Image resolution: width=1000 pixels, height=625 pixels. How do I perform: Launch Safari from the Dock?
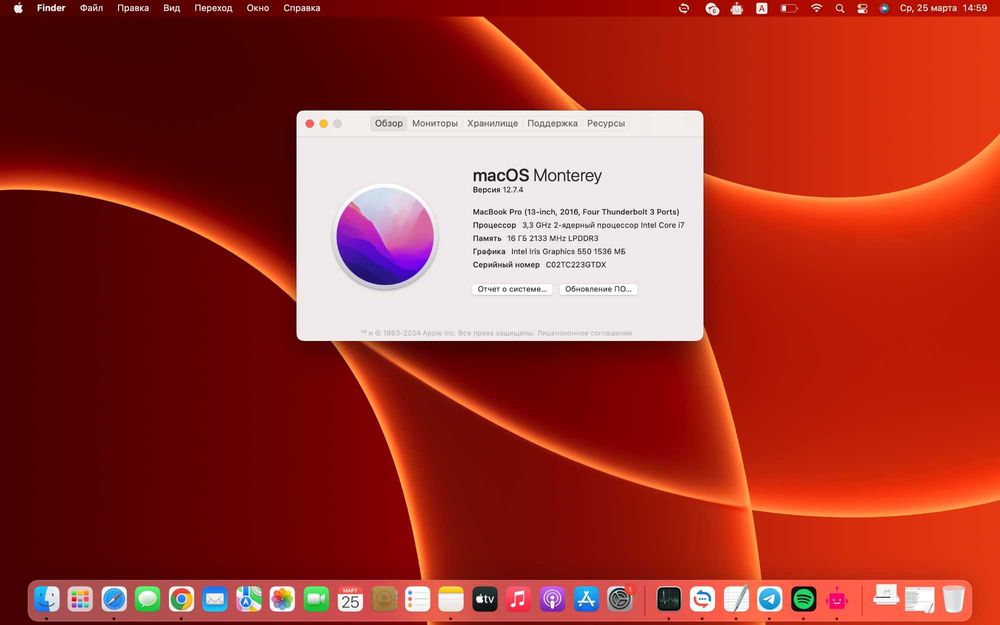(114, 599)
